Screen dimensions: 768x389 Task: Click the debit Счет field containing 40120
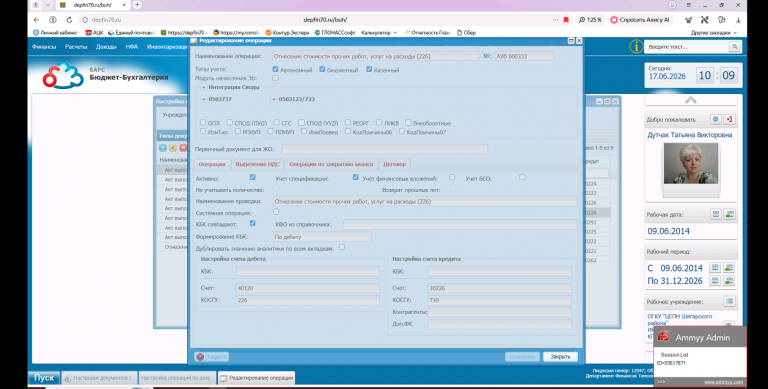[x=308, y=288]
